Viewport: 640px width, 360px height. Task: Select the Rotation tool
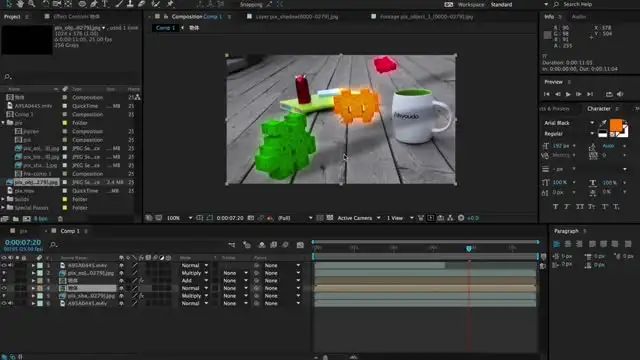pyautogui.click(x=46, y=4)
